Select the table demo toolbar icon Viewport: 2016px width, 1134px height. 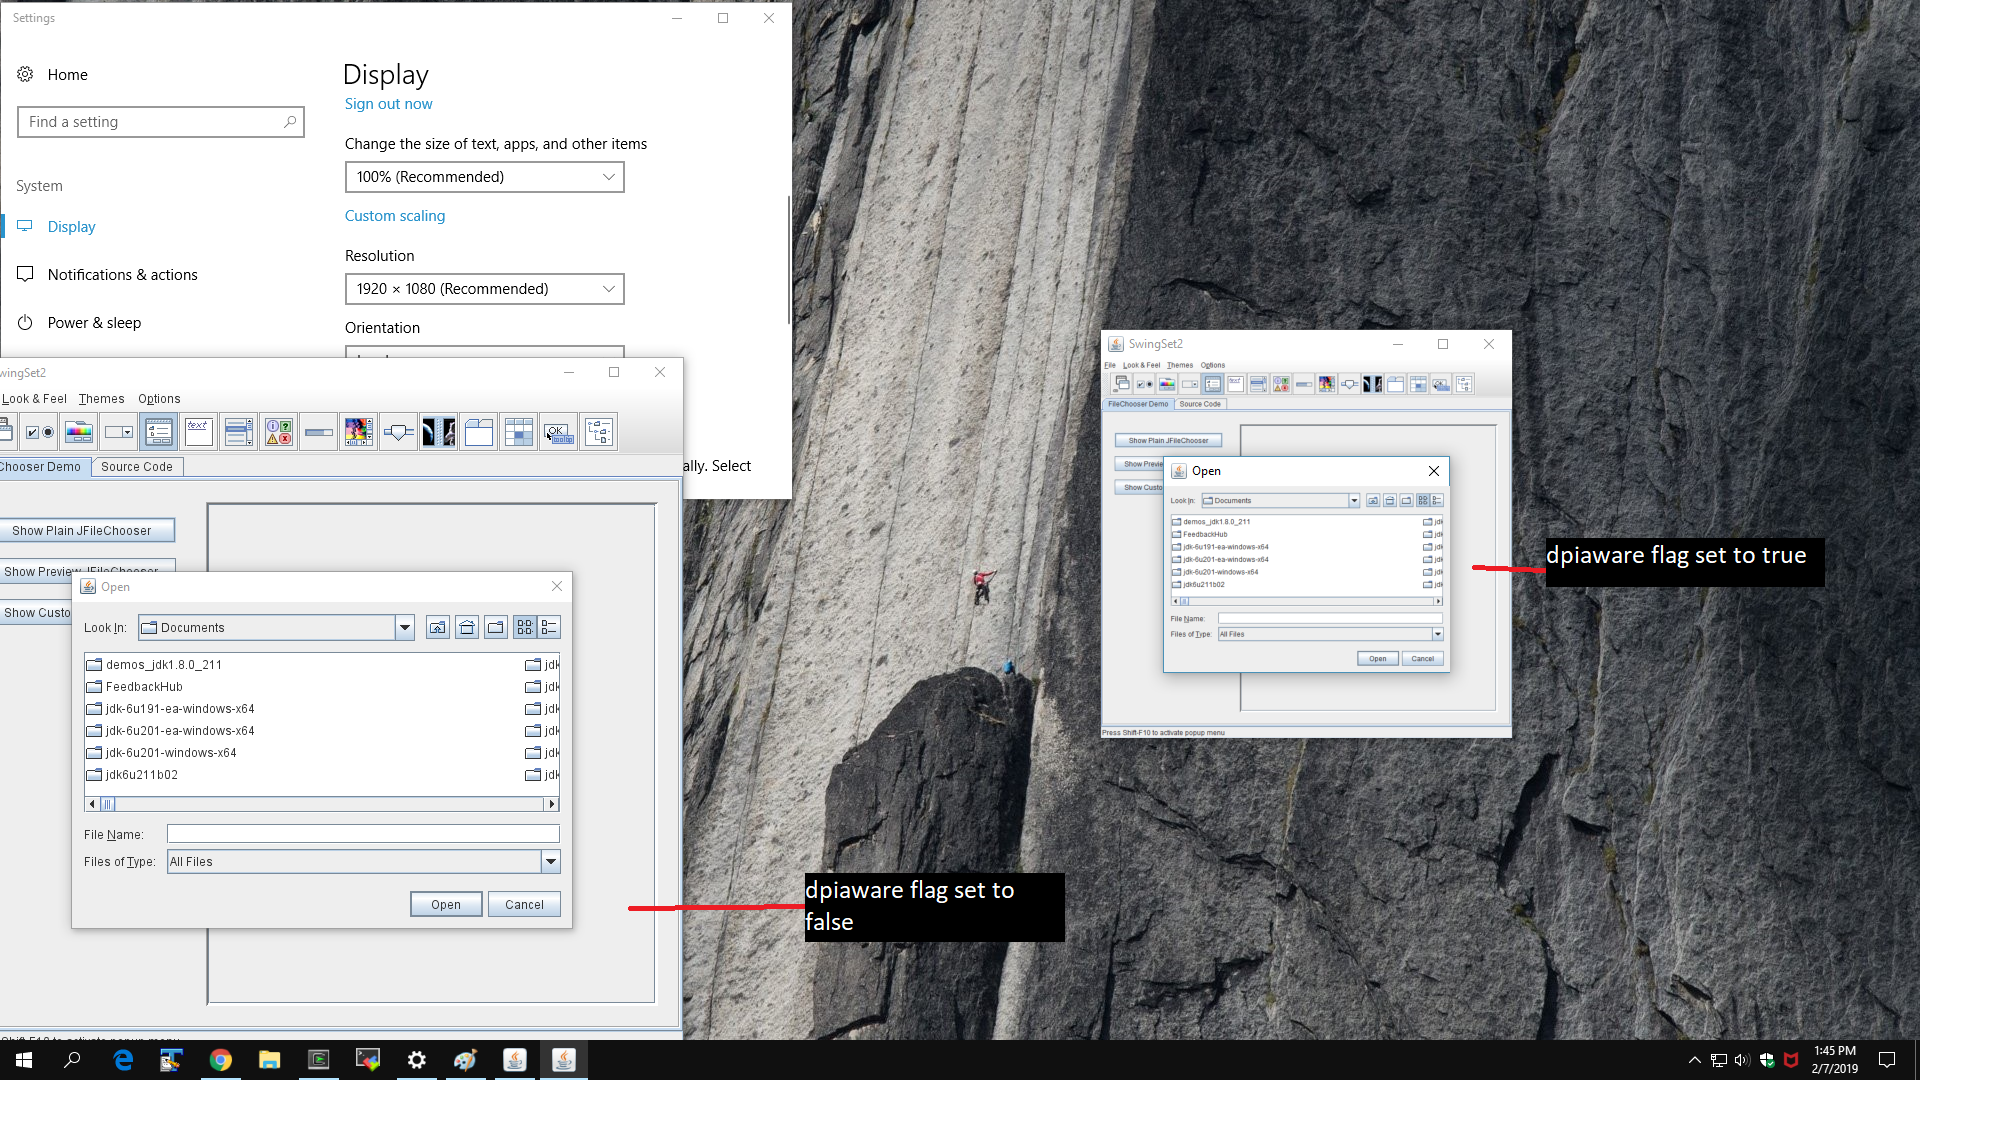pos(519,432)
